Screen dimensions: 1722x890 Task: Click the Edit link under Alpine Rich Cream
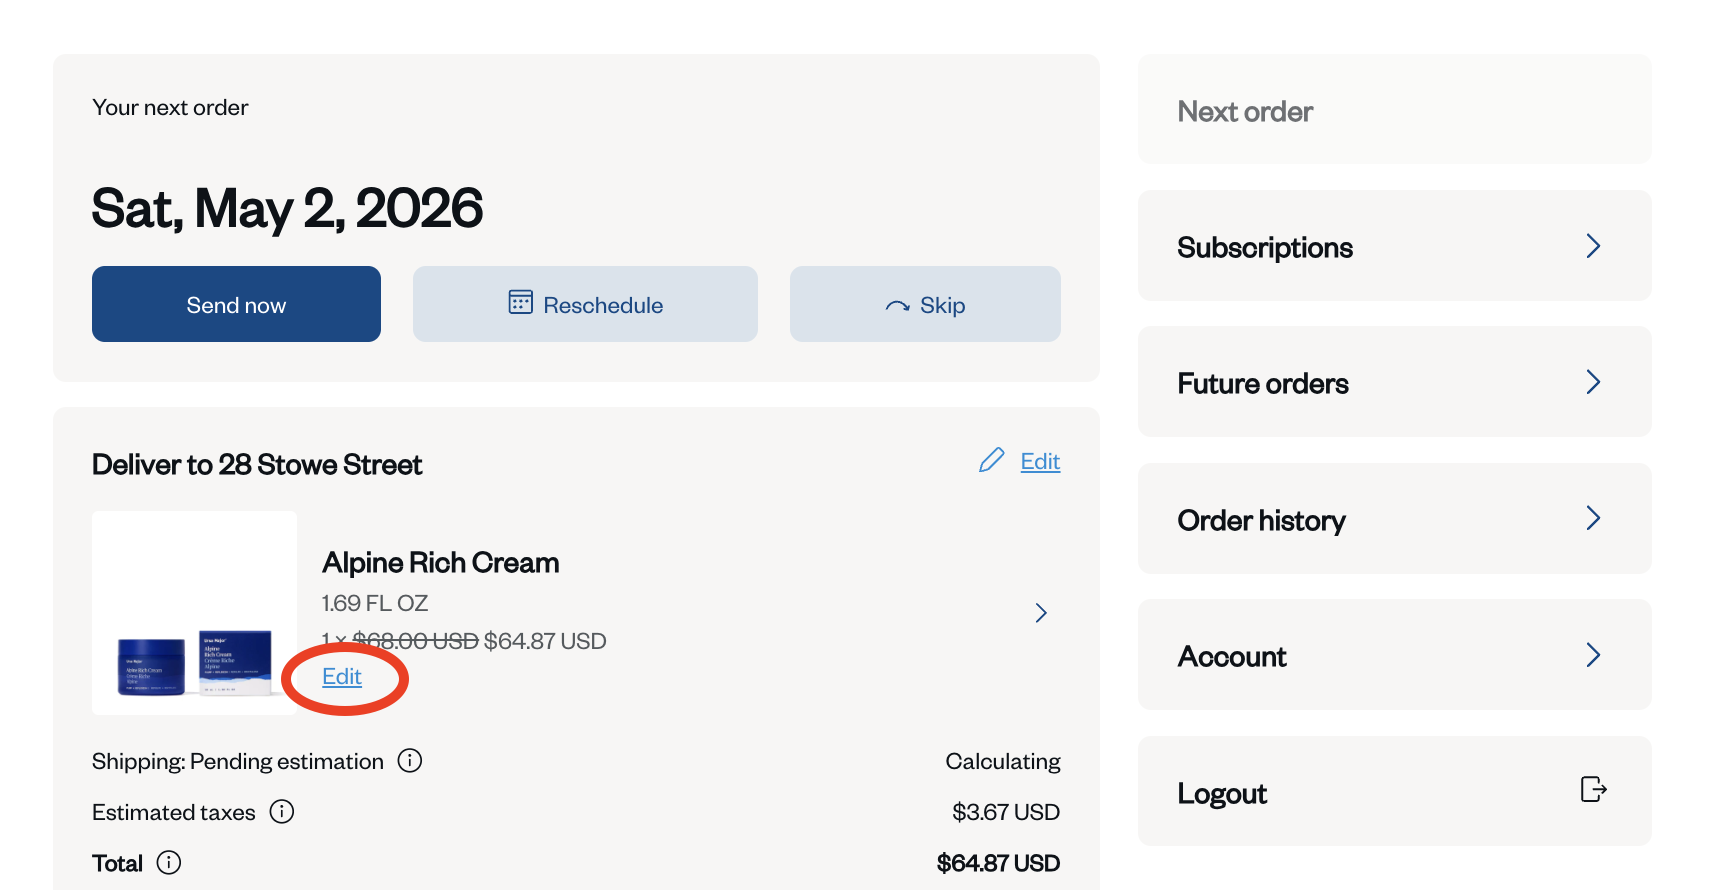click(342, 677)
